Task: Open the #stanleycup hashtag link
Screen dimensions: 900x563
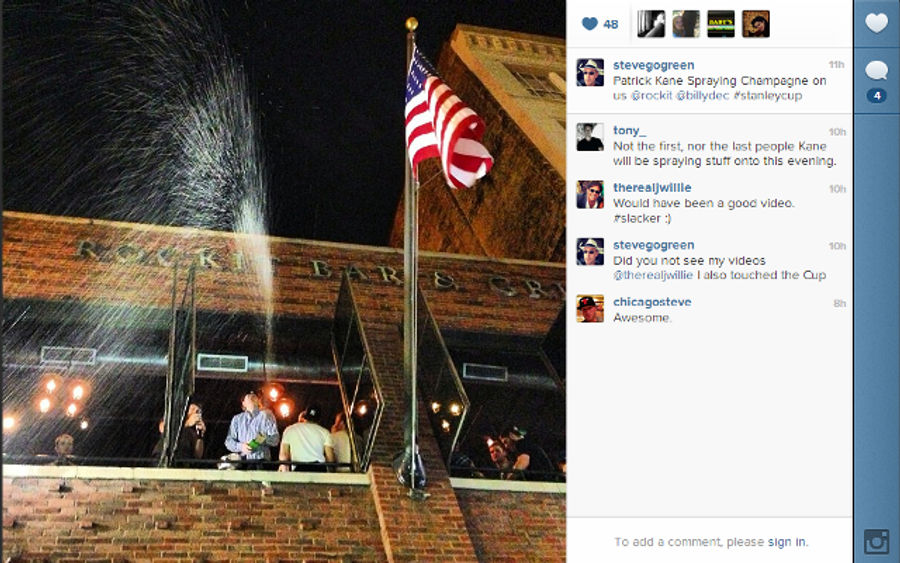Action: pyautogui.click(x=767, y=96)
